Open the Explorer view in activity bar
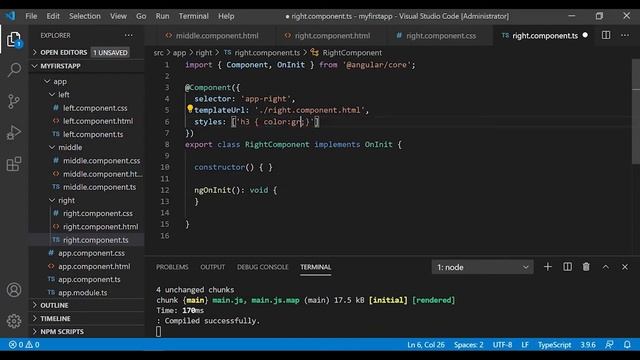The height and width of the screenshot is (360, 640). 14,39
